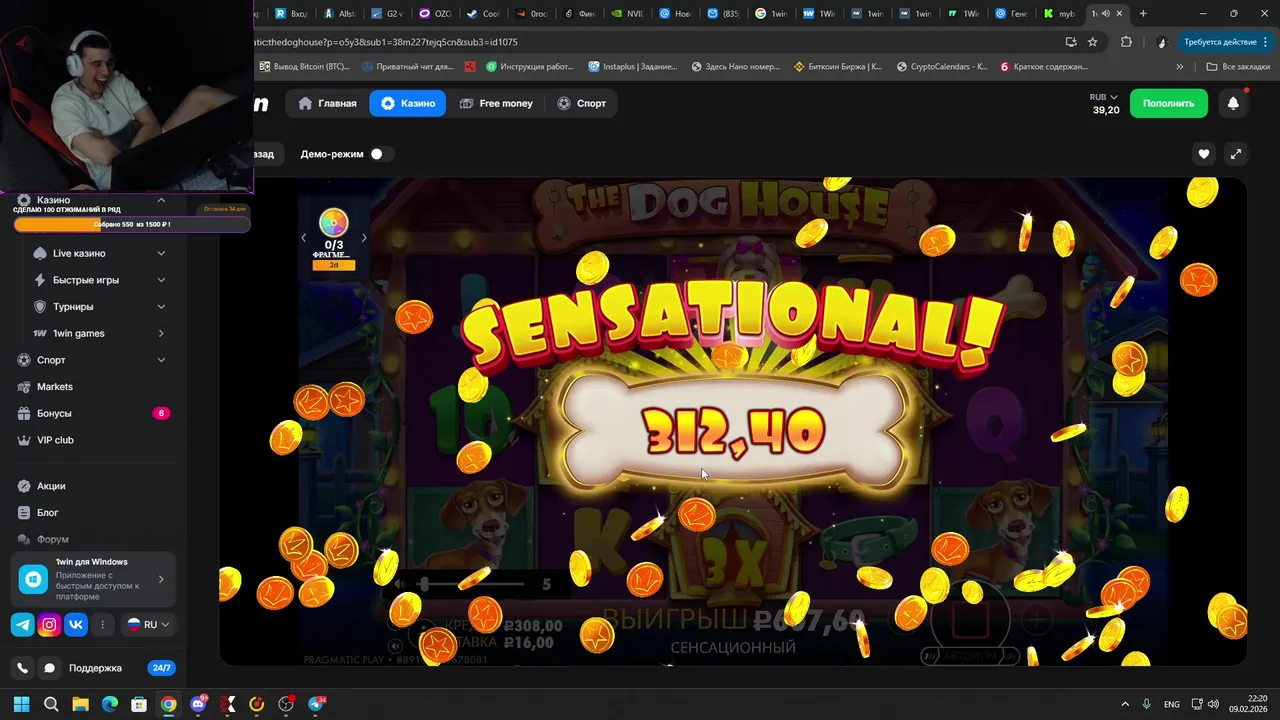This screenshot has width=1280, height=720.
Task: Adjust the in-game volume slider
Action: click(x=472, y=584)
